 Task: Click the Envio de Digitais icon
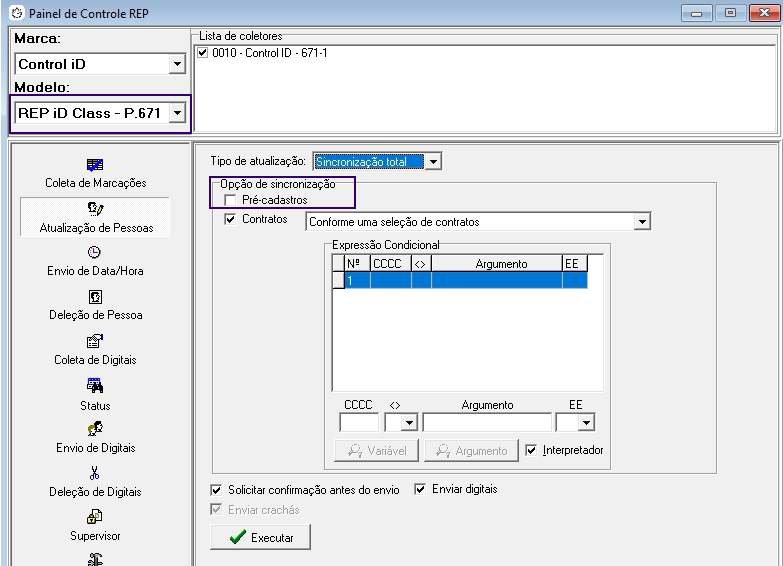95,429
